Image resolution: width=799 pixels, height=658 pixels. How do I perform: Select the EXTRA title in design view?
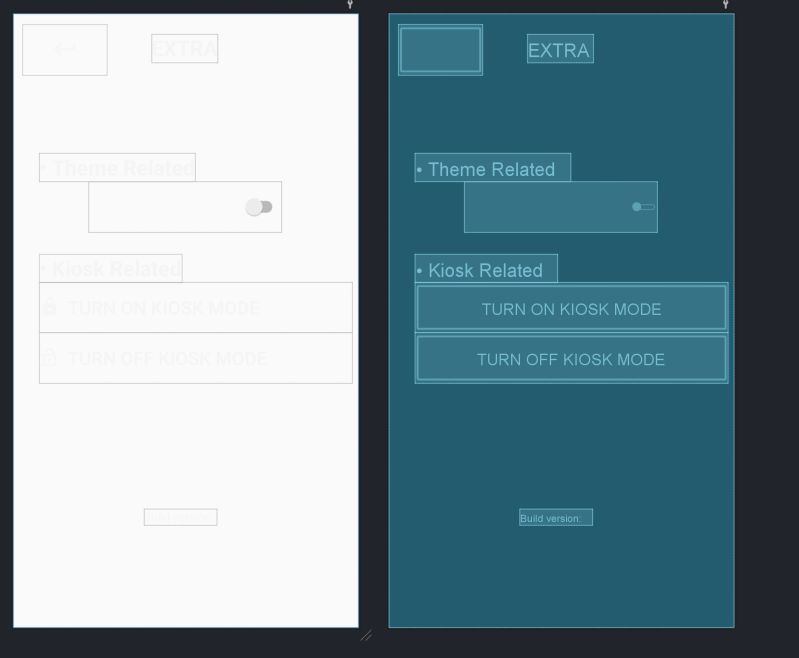point(184,48)
